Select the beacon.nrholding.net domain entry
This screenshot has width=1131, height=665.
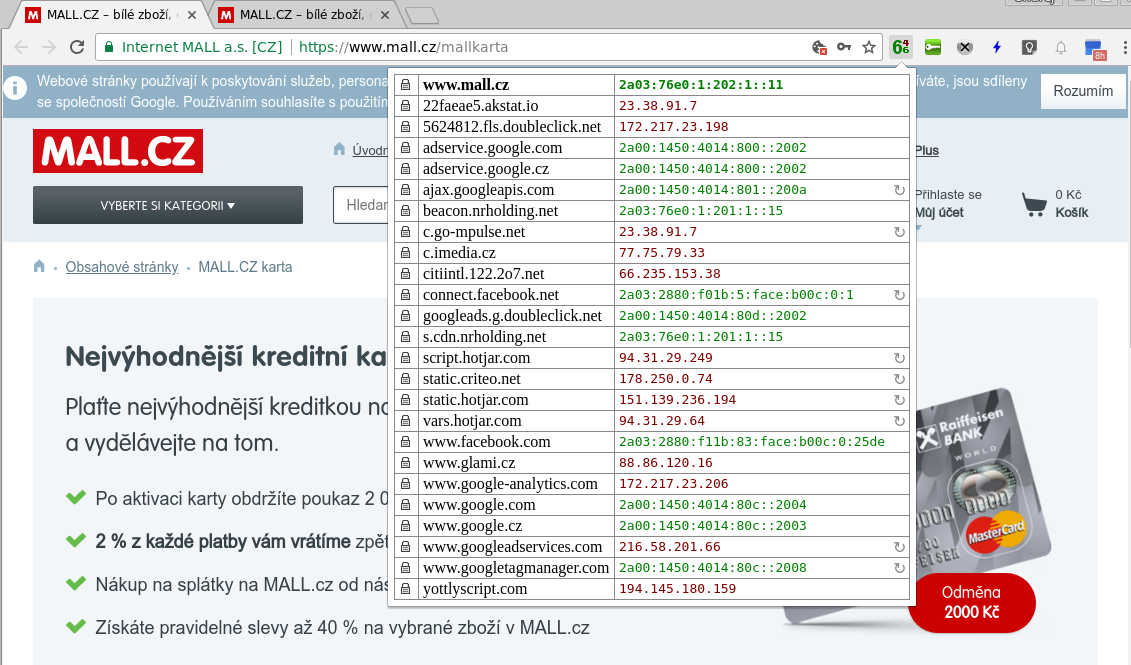(490, 211)
